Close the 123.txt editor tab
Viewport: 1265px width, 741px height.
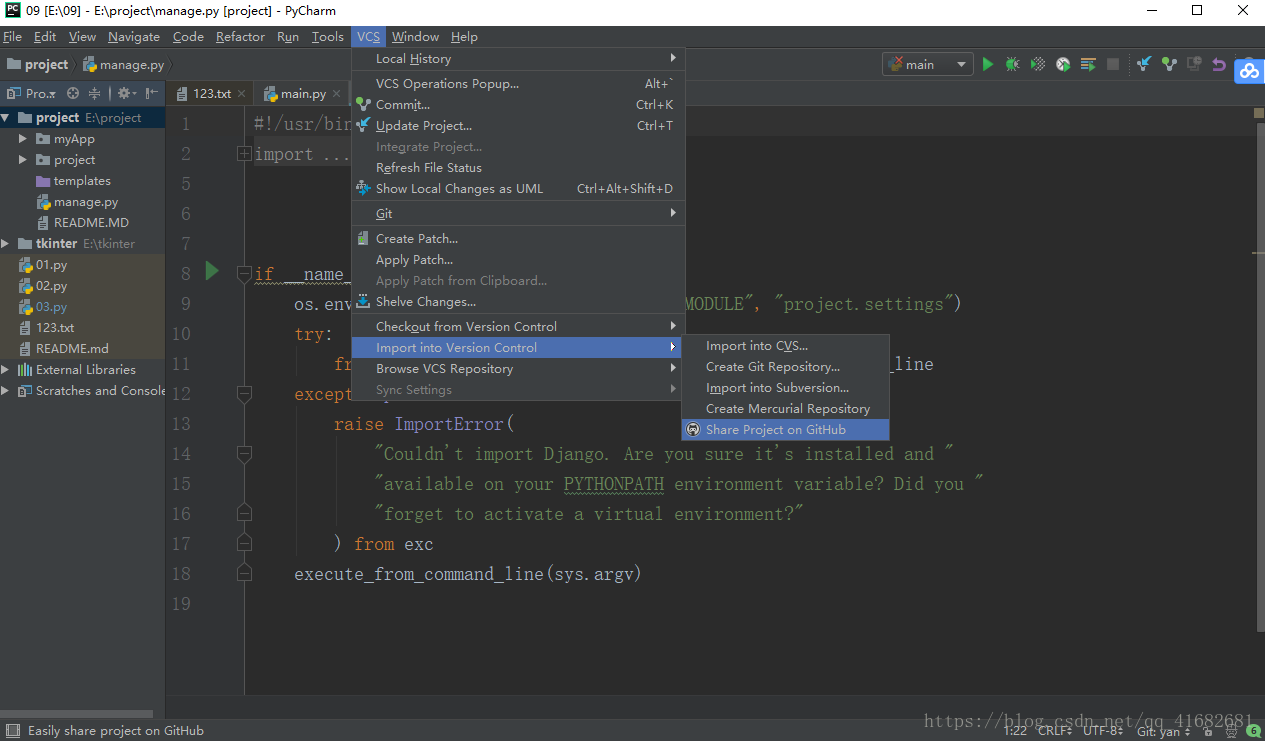point(243,94)
